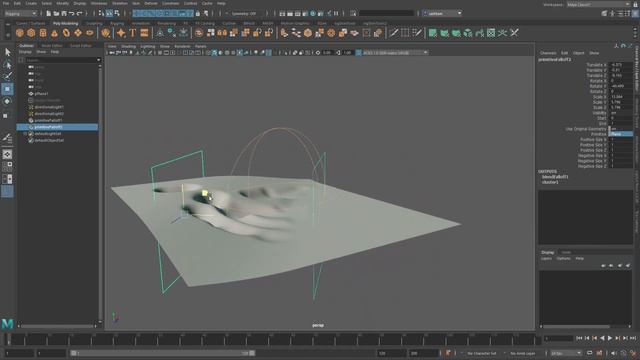640x360 pixels.
Task: Switch to single-pane layout in toolbox
Action: click(7, 154)
